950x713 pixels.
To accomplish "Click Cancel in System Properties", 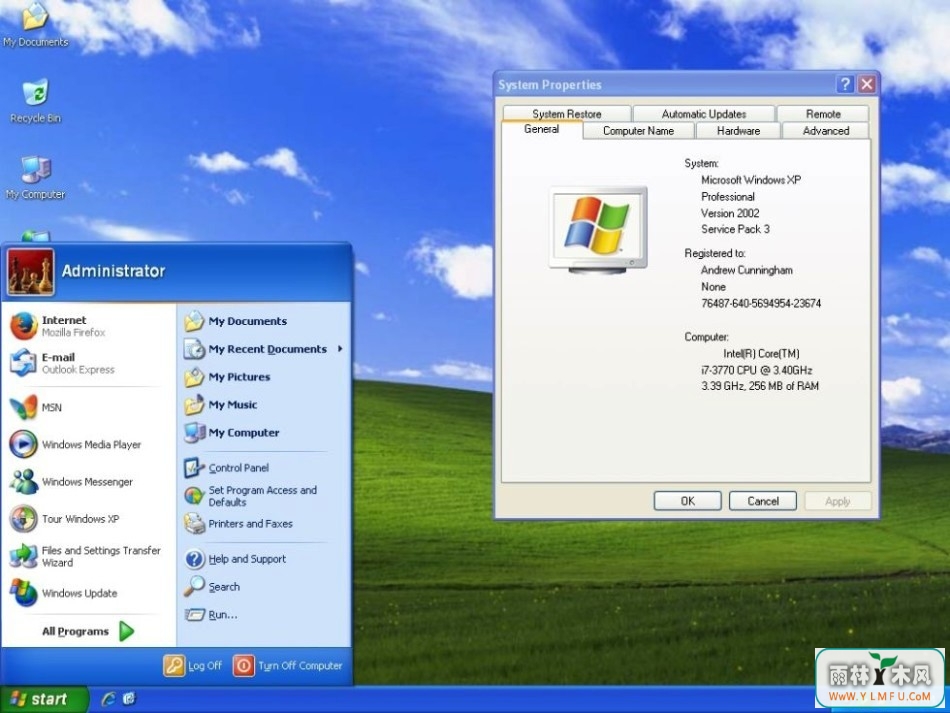I will tap(763, 501).
